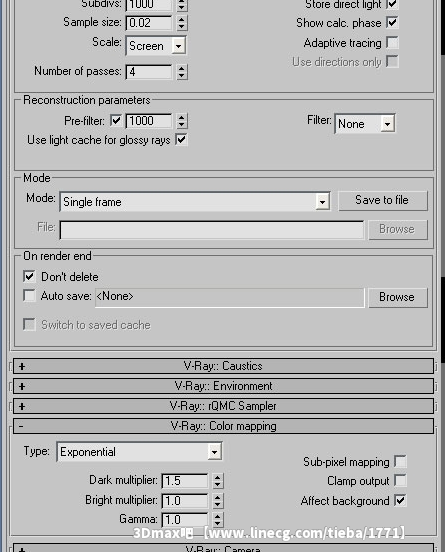This screenshot has height=552, width=445.
Task: Collapse the V-Ray:: Color mapping rollout
Action: coord(223,426)
